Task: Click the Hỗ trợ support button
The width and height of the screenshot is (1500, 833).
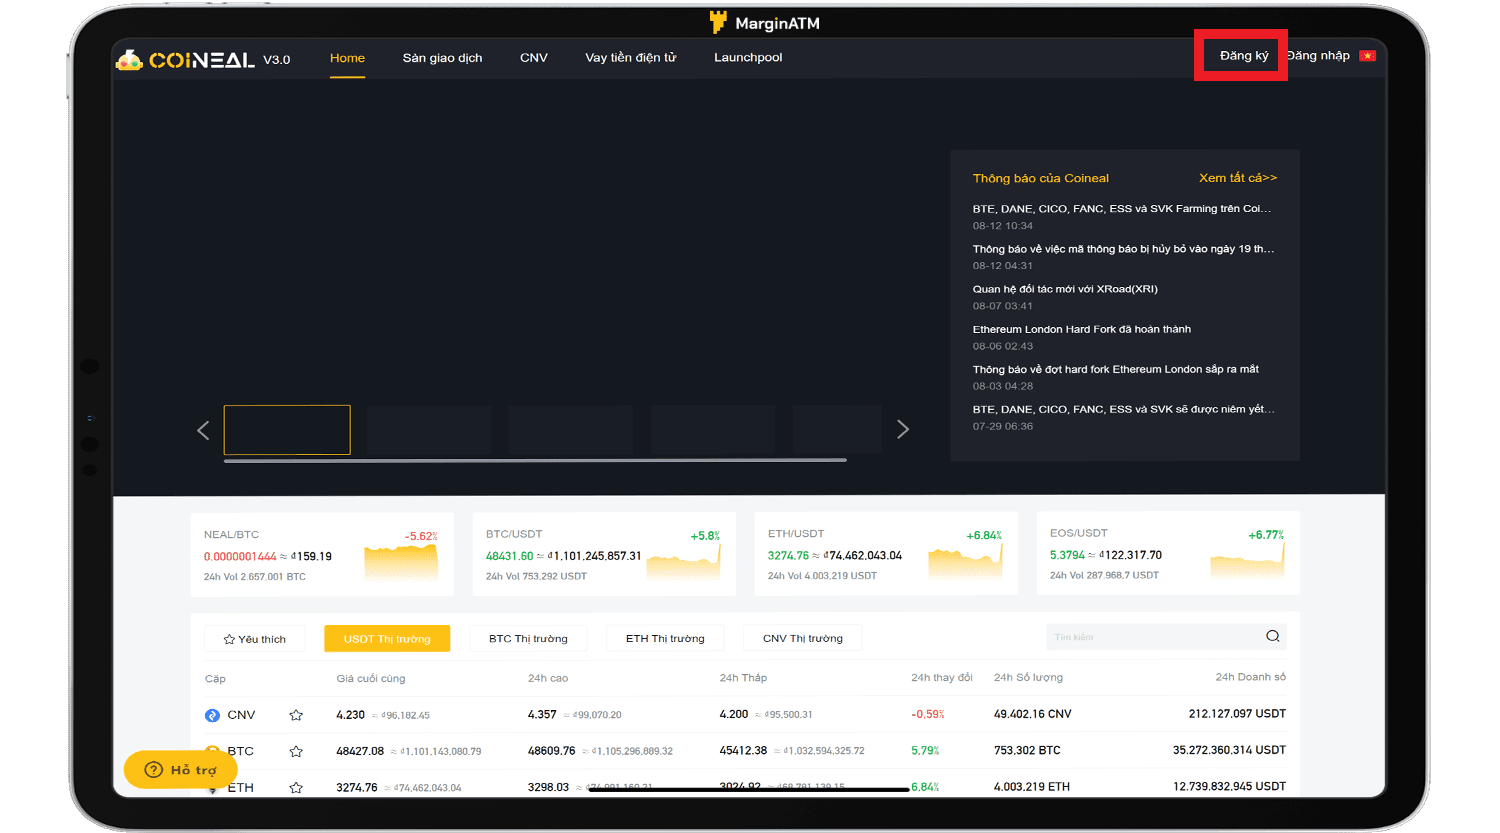Action: 181,770
